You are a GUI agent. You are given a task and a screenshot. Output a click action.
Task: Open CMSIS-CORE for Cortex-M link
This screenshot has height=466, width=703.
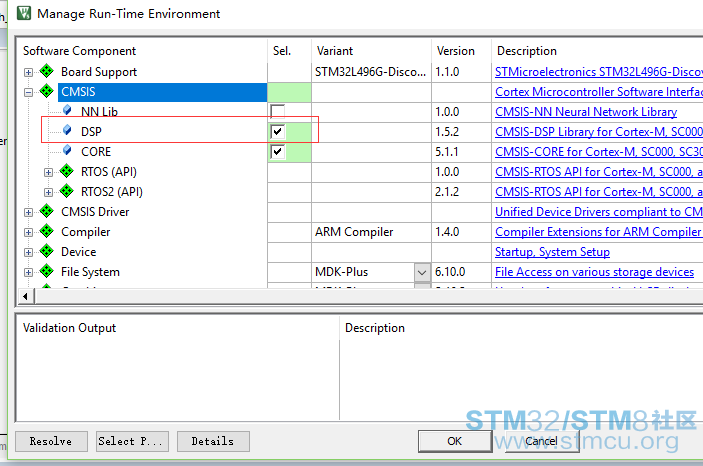pyautogui.click(x=599, y=152)
